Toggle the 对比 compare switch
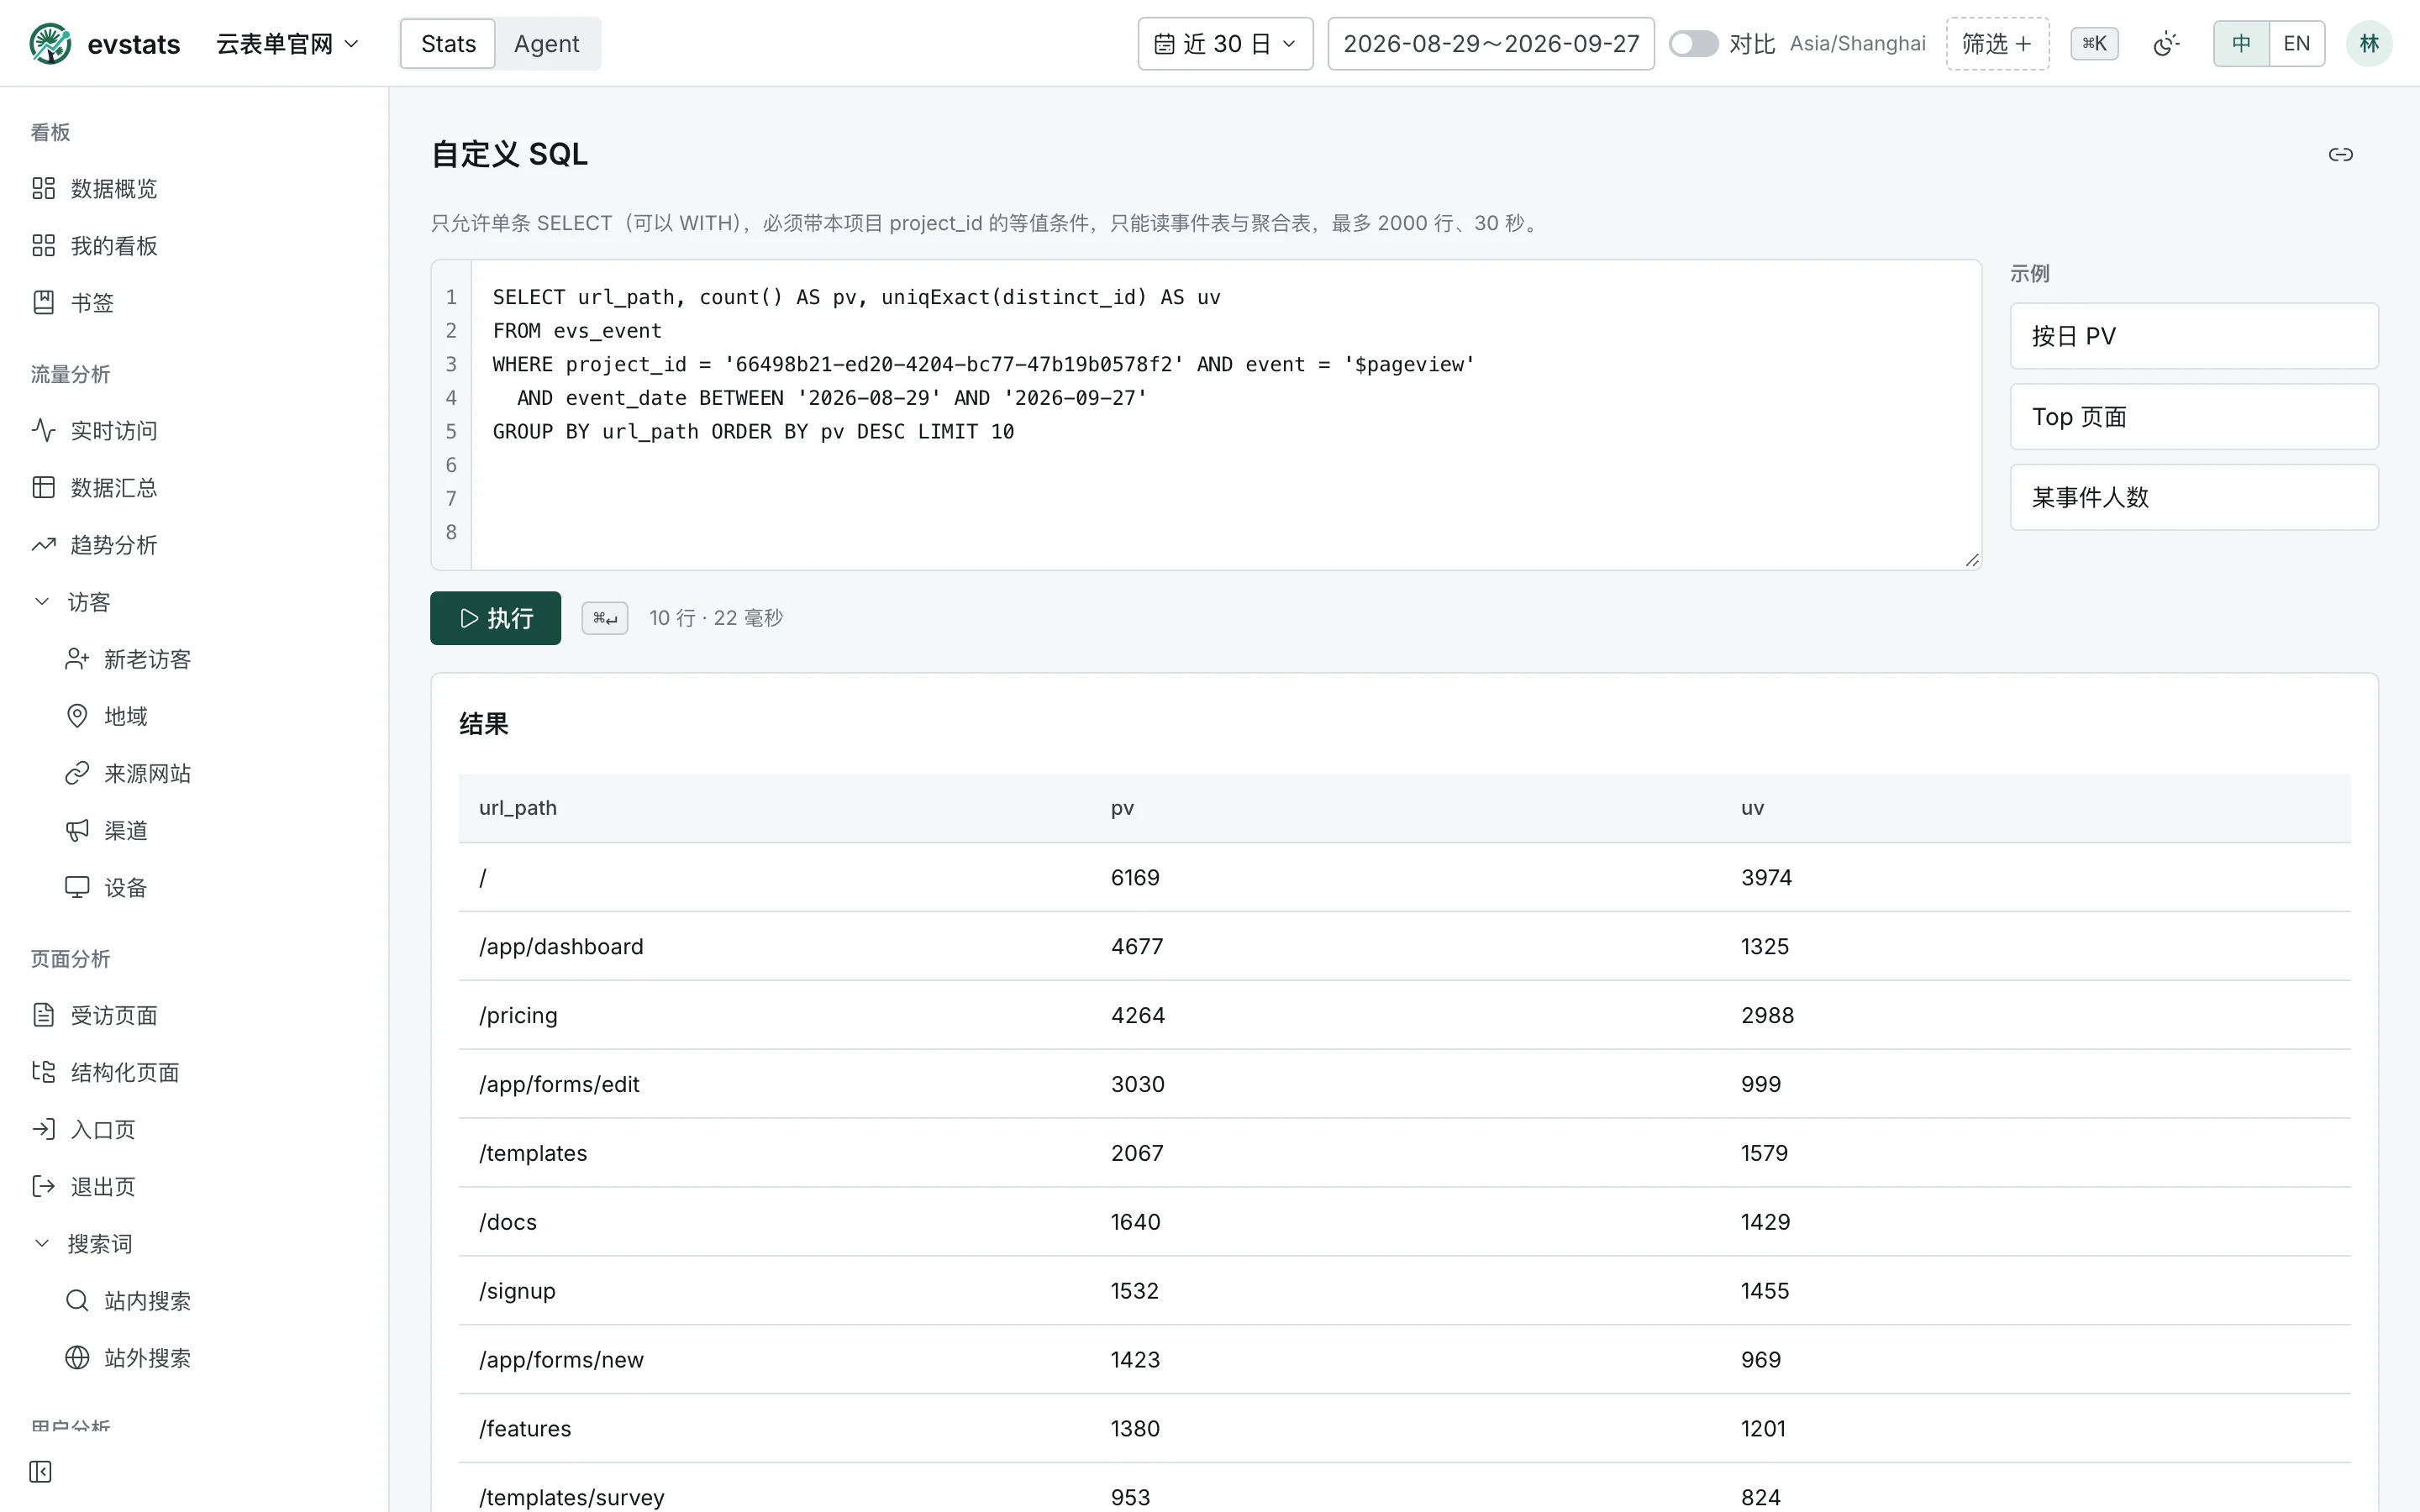Screen dimensions: 2420x1512 coord(1693,43)
